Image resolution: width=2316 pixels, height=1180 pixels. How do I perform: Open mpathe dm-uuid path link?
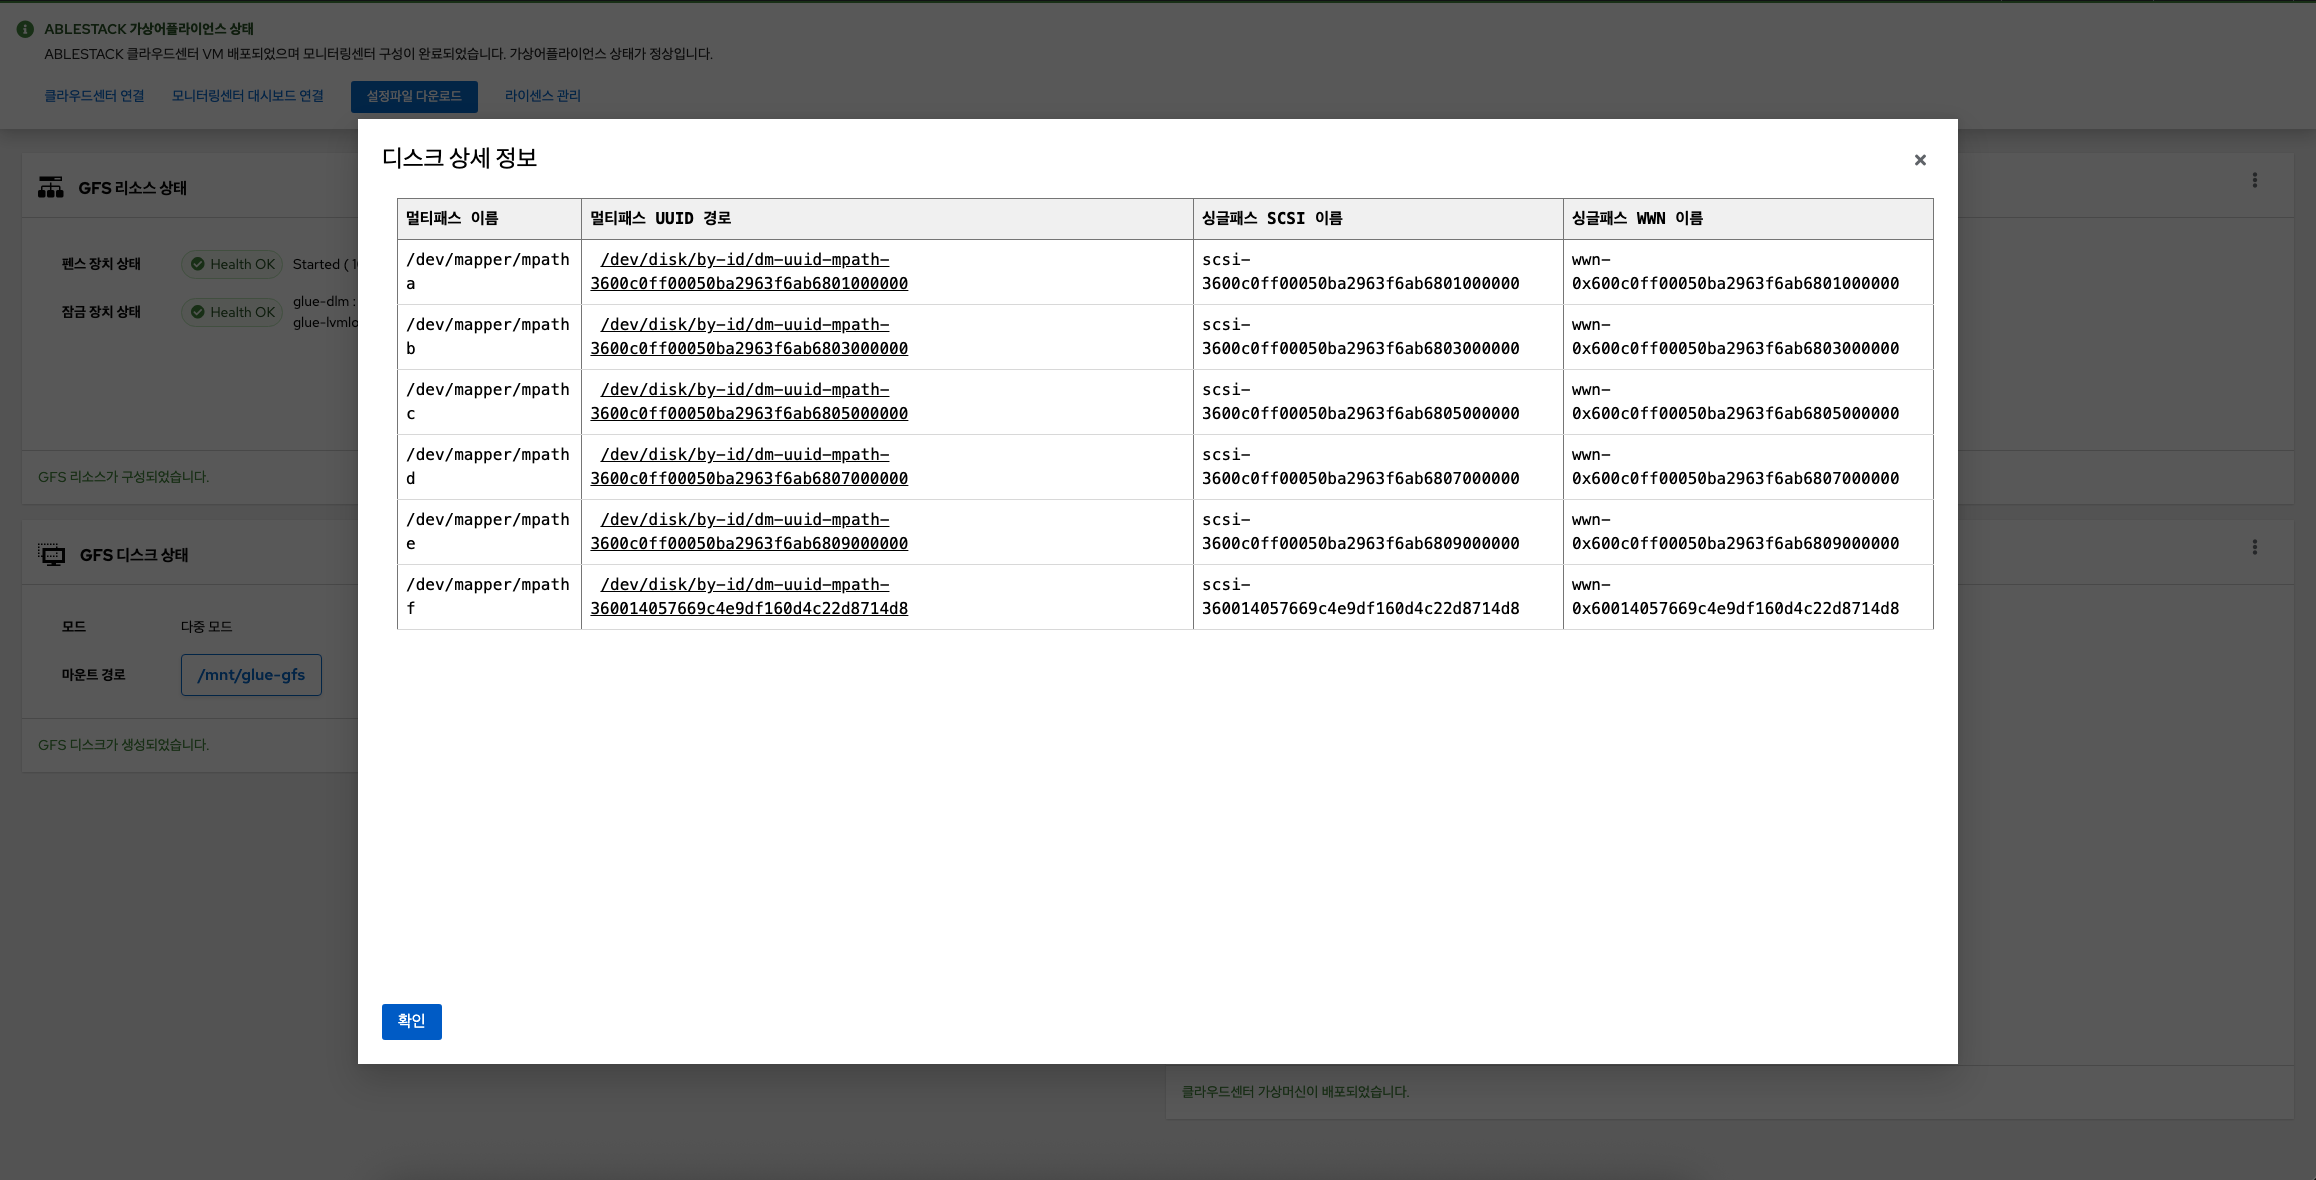click(x=748, y=532)
